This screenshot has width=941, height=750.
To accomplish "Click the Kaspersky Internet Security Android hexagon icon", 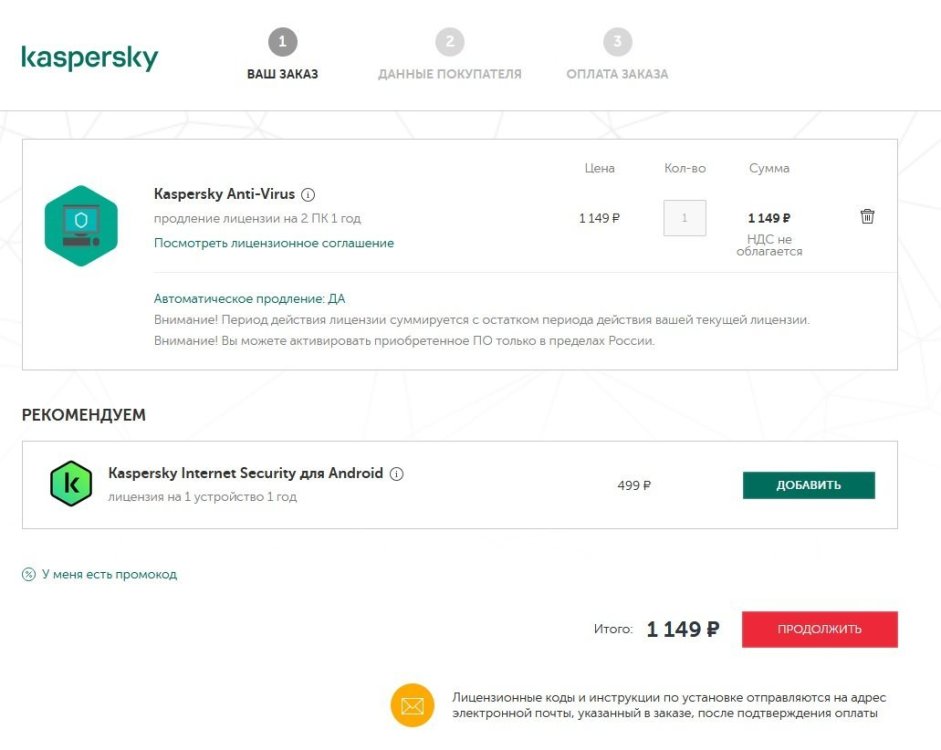I will point(70,484).
